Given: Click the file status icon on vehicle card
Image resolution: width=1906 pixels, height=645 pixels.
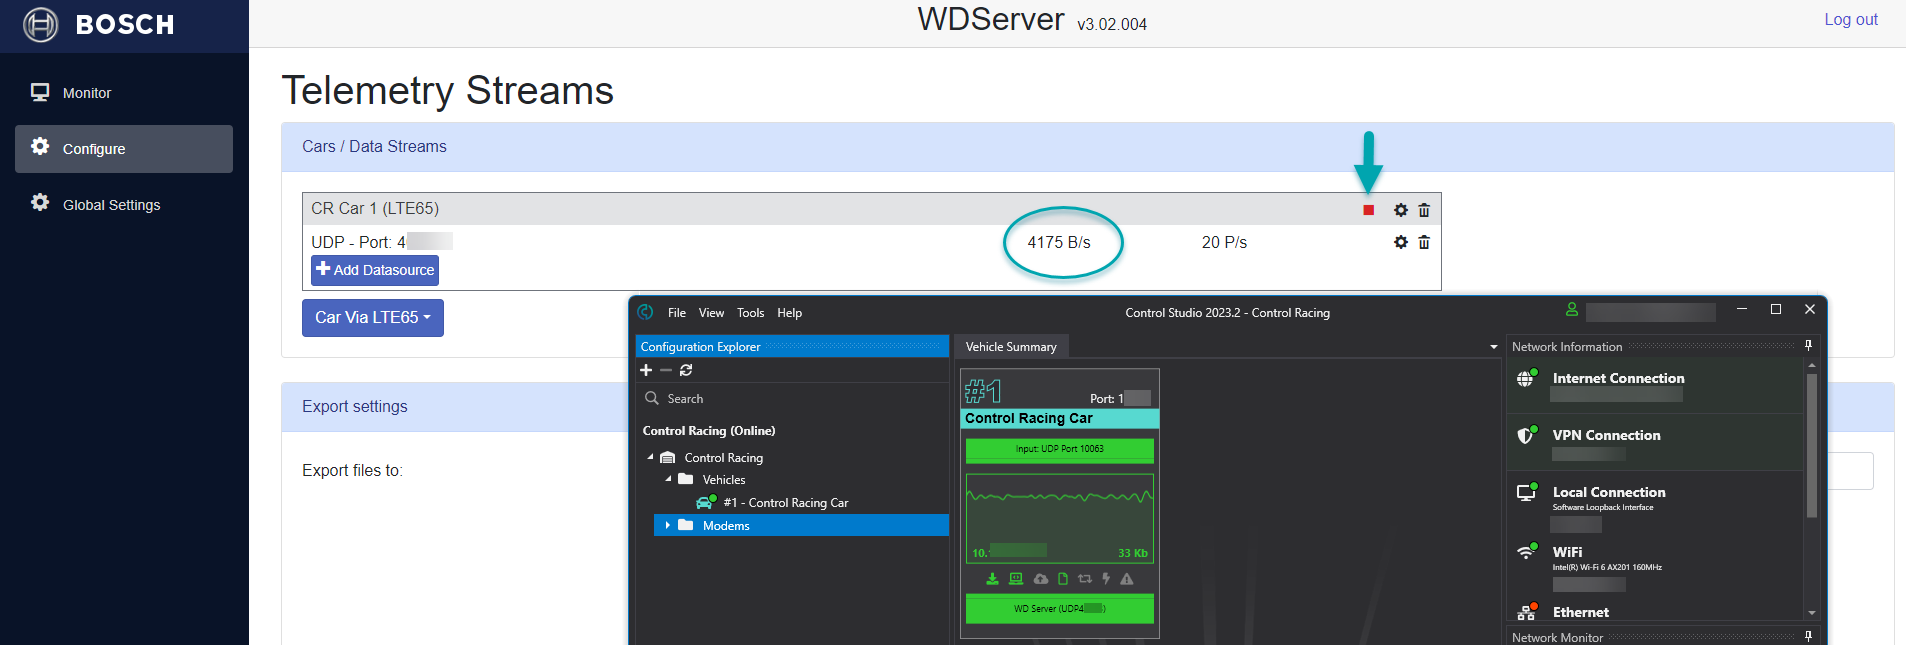Looking at the screenshot, I should point(1062,579).
